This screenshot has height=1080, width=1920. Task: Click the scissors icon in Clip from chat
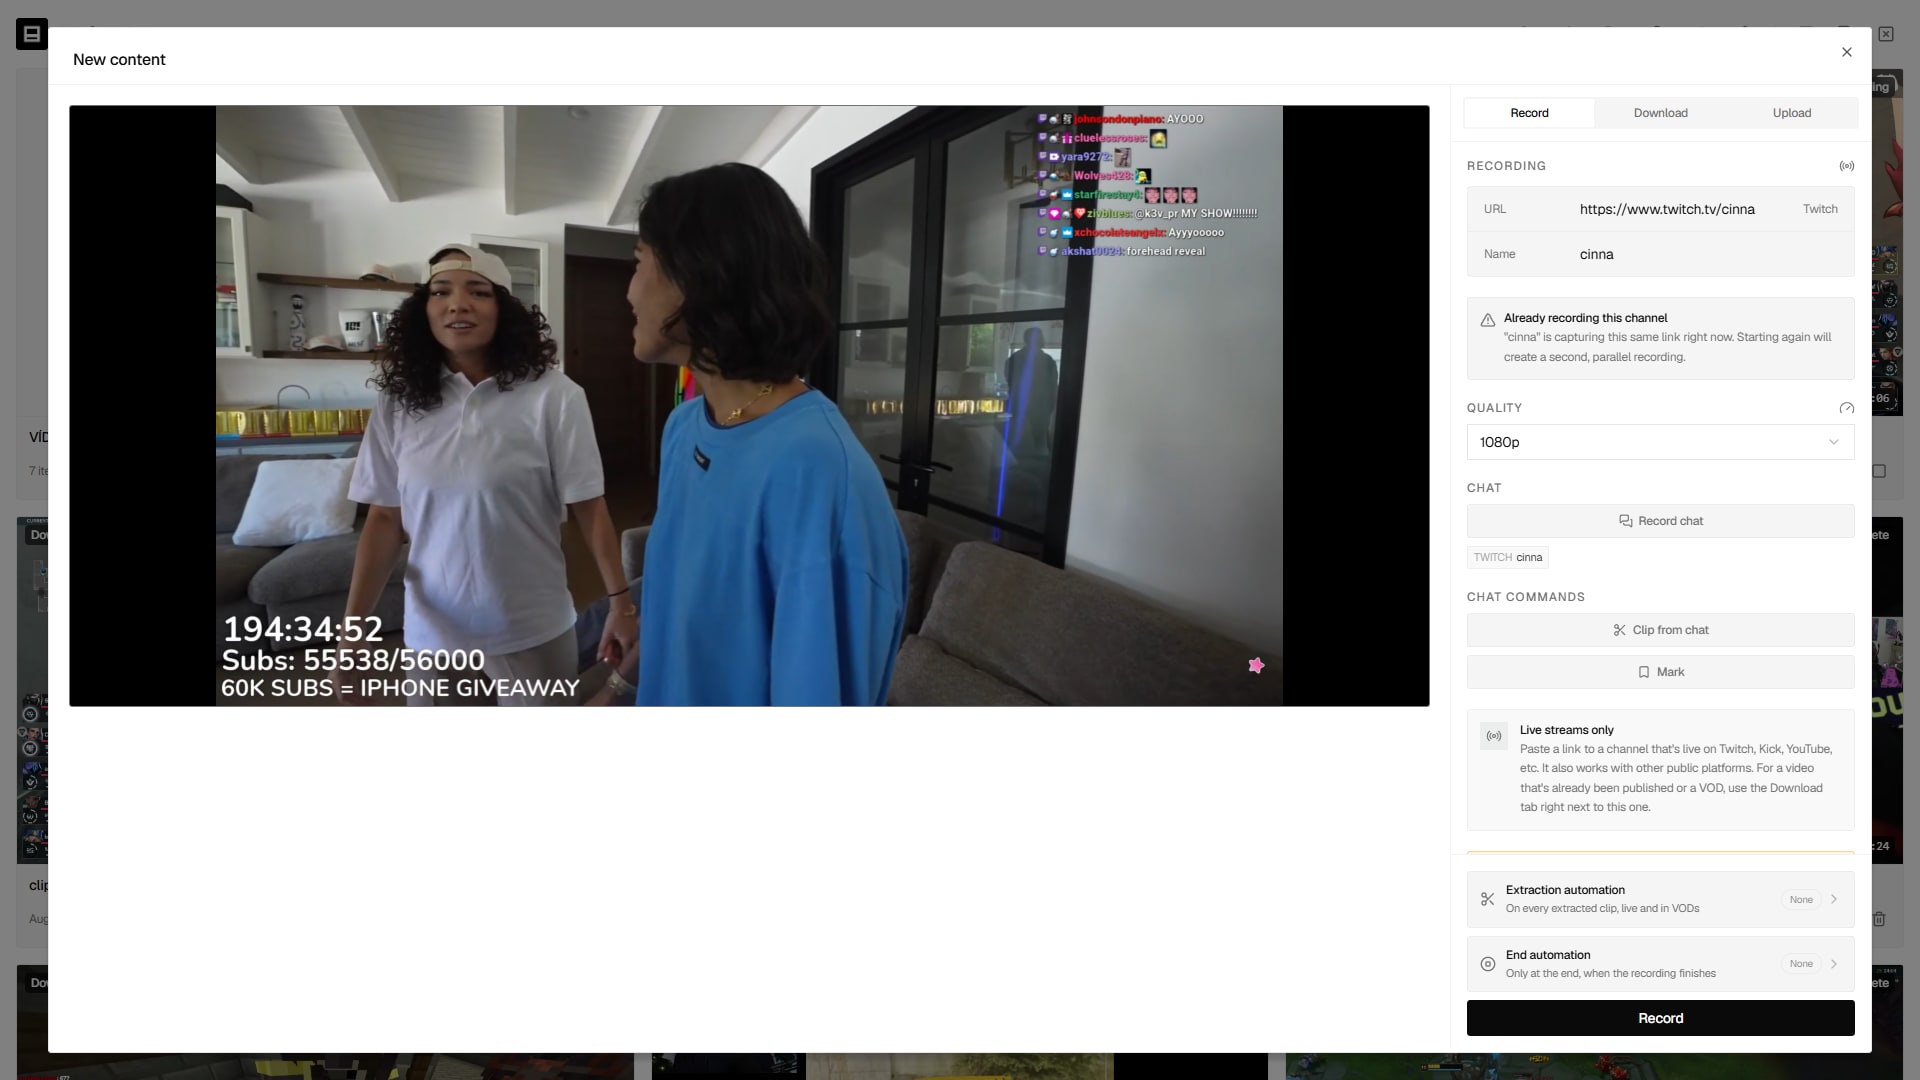point(1619,630)
